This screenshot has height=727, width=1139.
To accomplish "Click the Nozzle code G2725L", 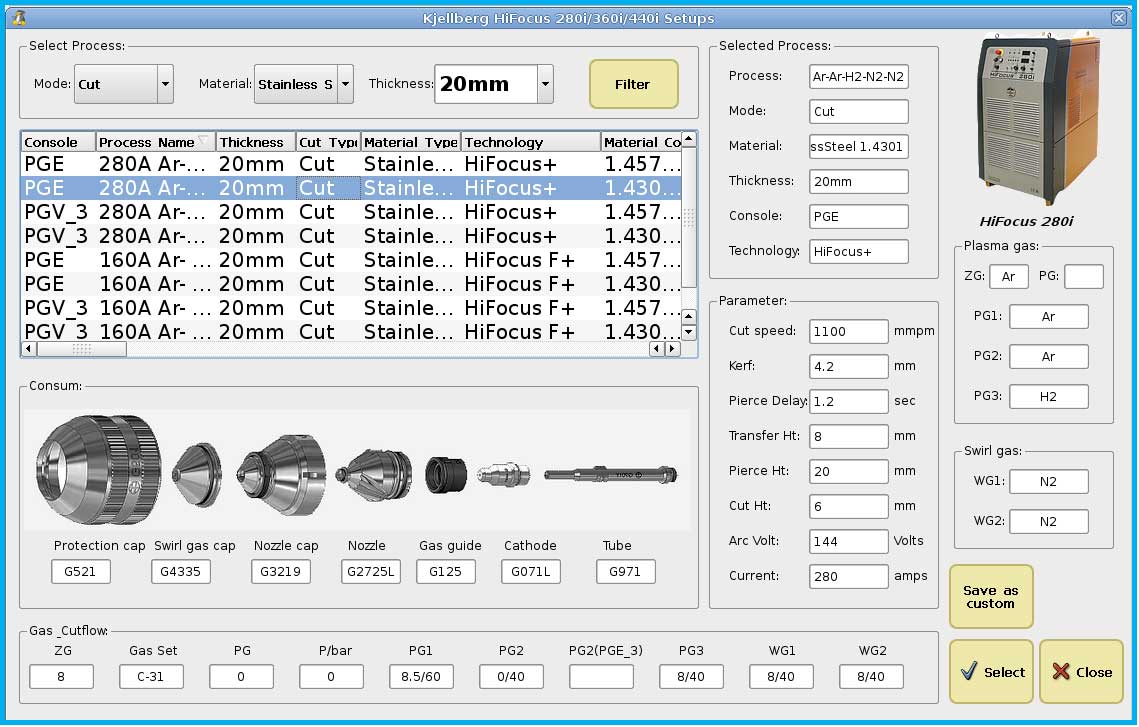I will click(x=370, y=572).
